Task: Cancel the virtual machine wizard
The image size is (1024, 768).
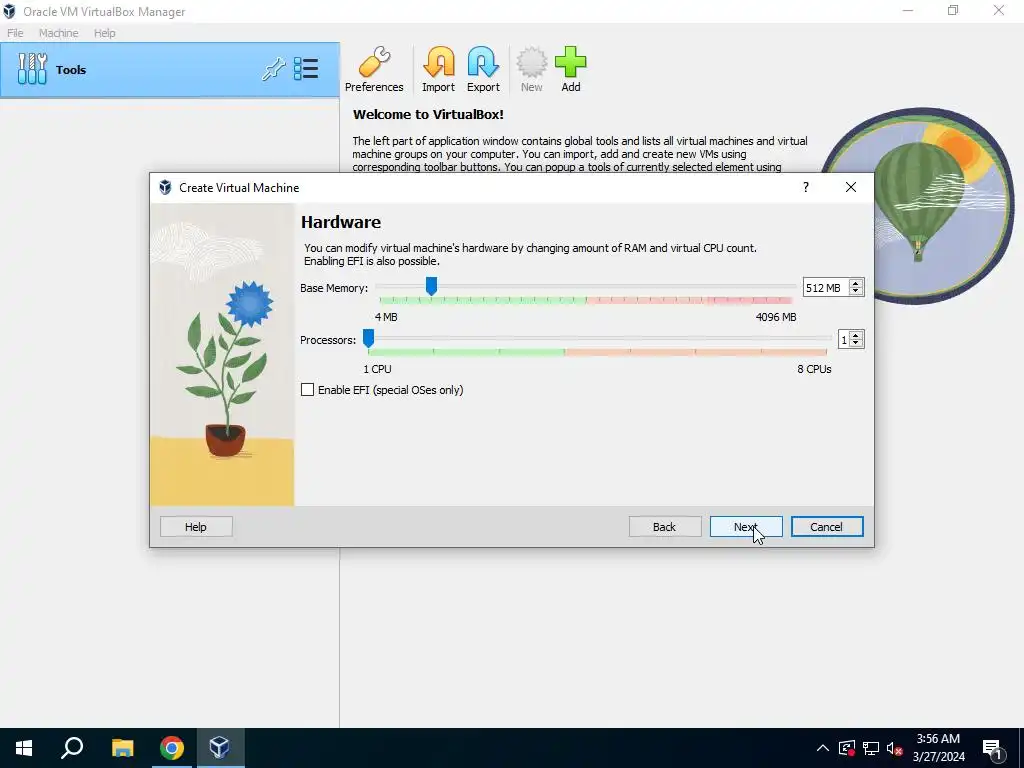Action: tap(827, 527)
